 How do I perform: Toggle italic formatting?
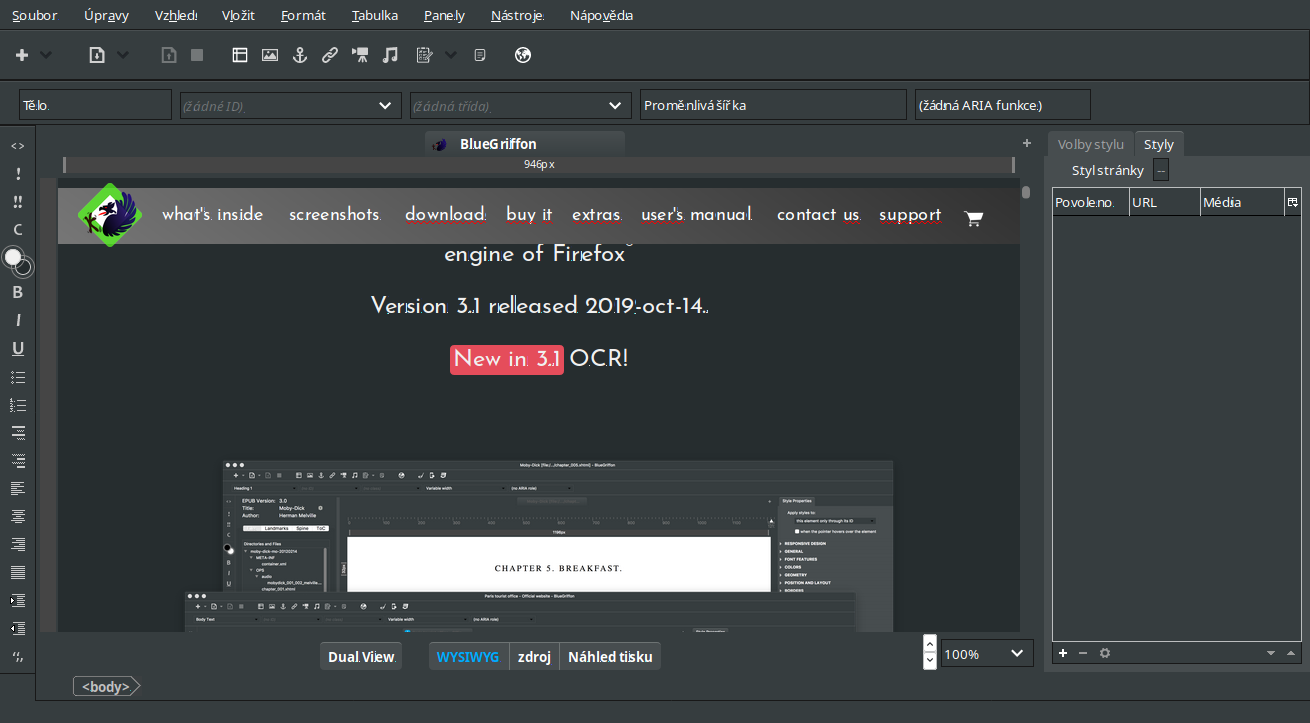(x=18, y=321)
